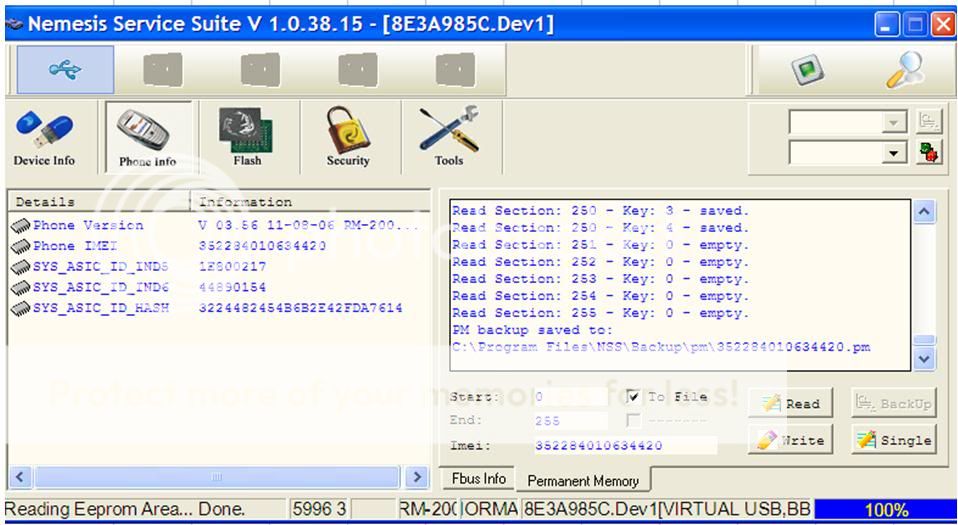Click the Write button
The width and height of the screenshot is (958, 525).
(790, 439)
